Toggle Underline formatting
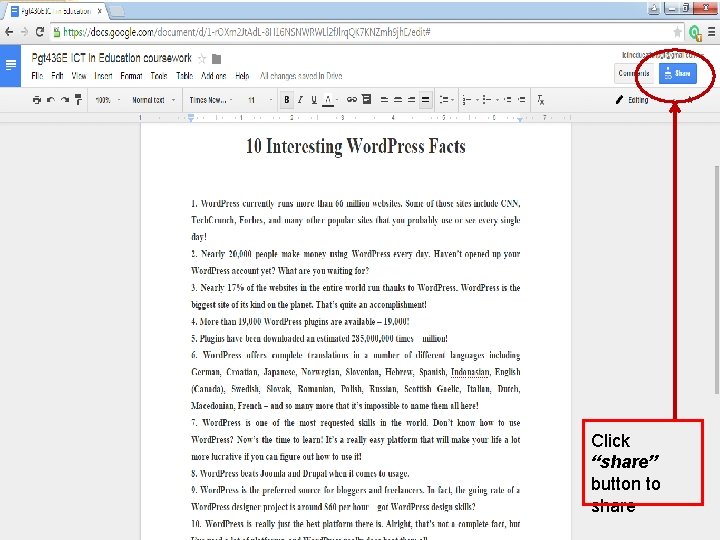Viewport: 720px width, 540px height. click(x=314, y=100)
